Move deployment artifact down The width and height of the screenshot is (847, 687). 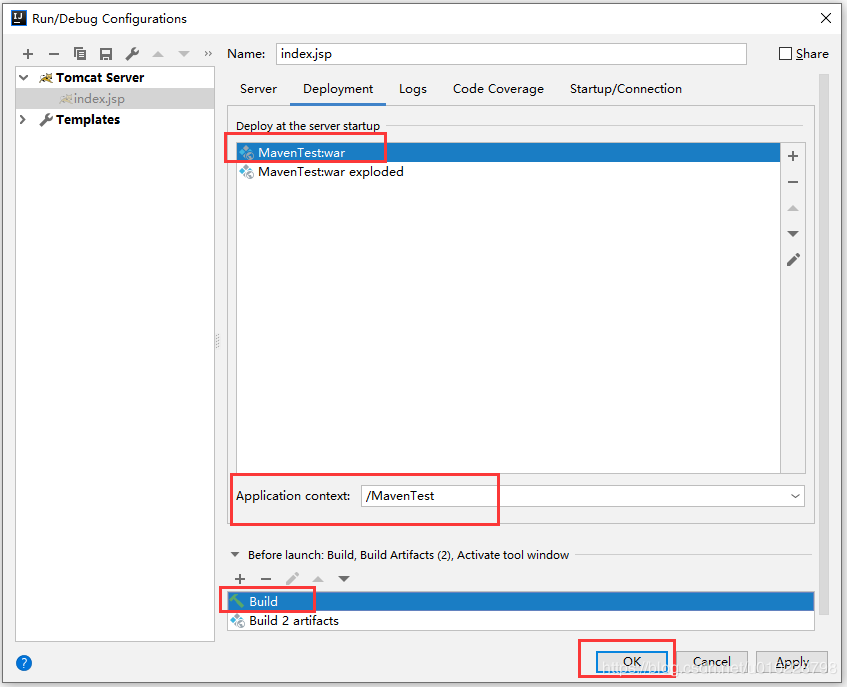(x=793, y=234)
